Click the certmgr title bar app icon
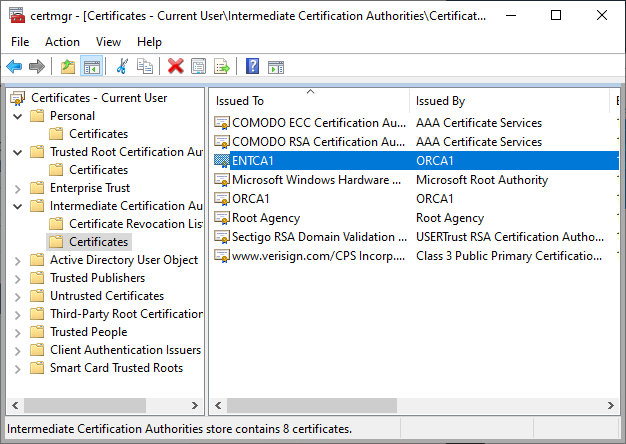This screenshot has height=444, width=626. point(17,16)
